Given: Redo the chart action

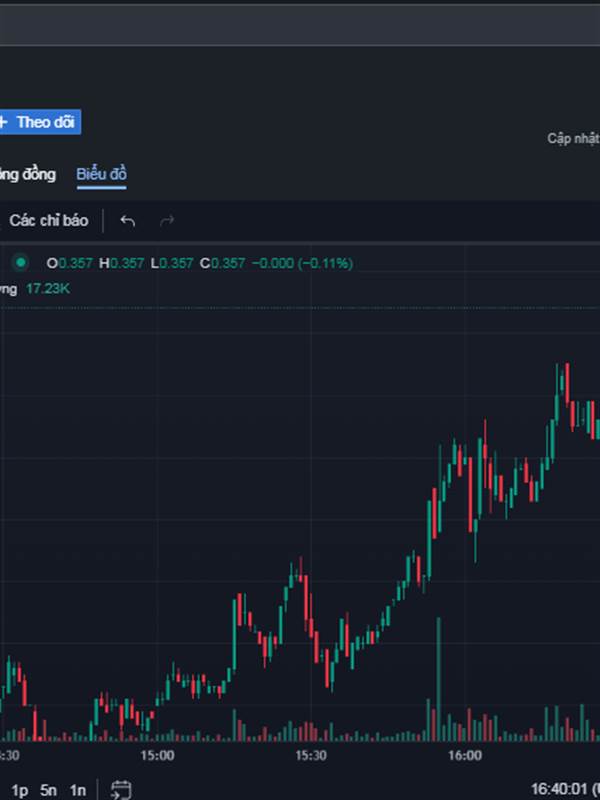Looking at the screenshot, I should tap(167, 220).
